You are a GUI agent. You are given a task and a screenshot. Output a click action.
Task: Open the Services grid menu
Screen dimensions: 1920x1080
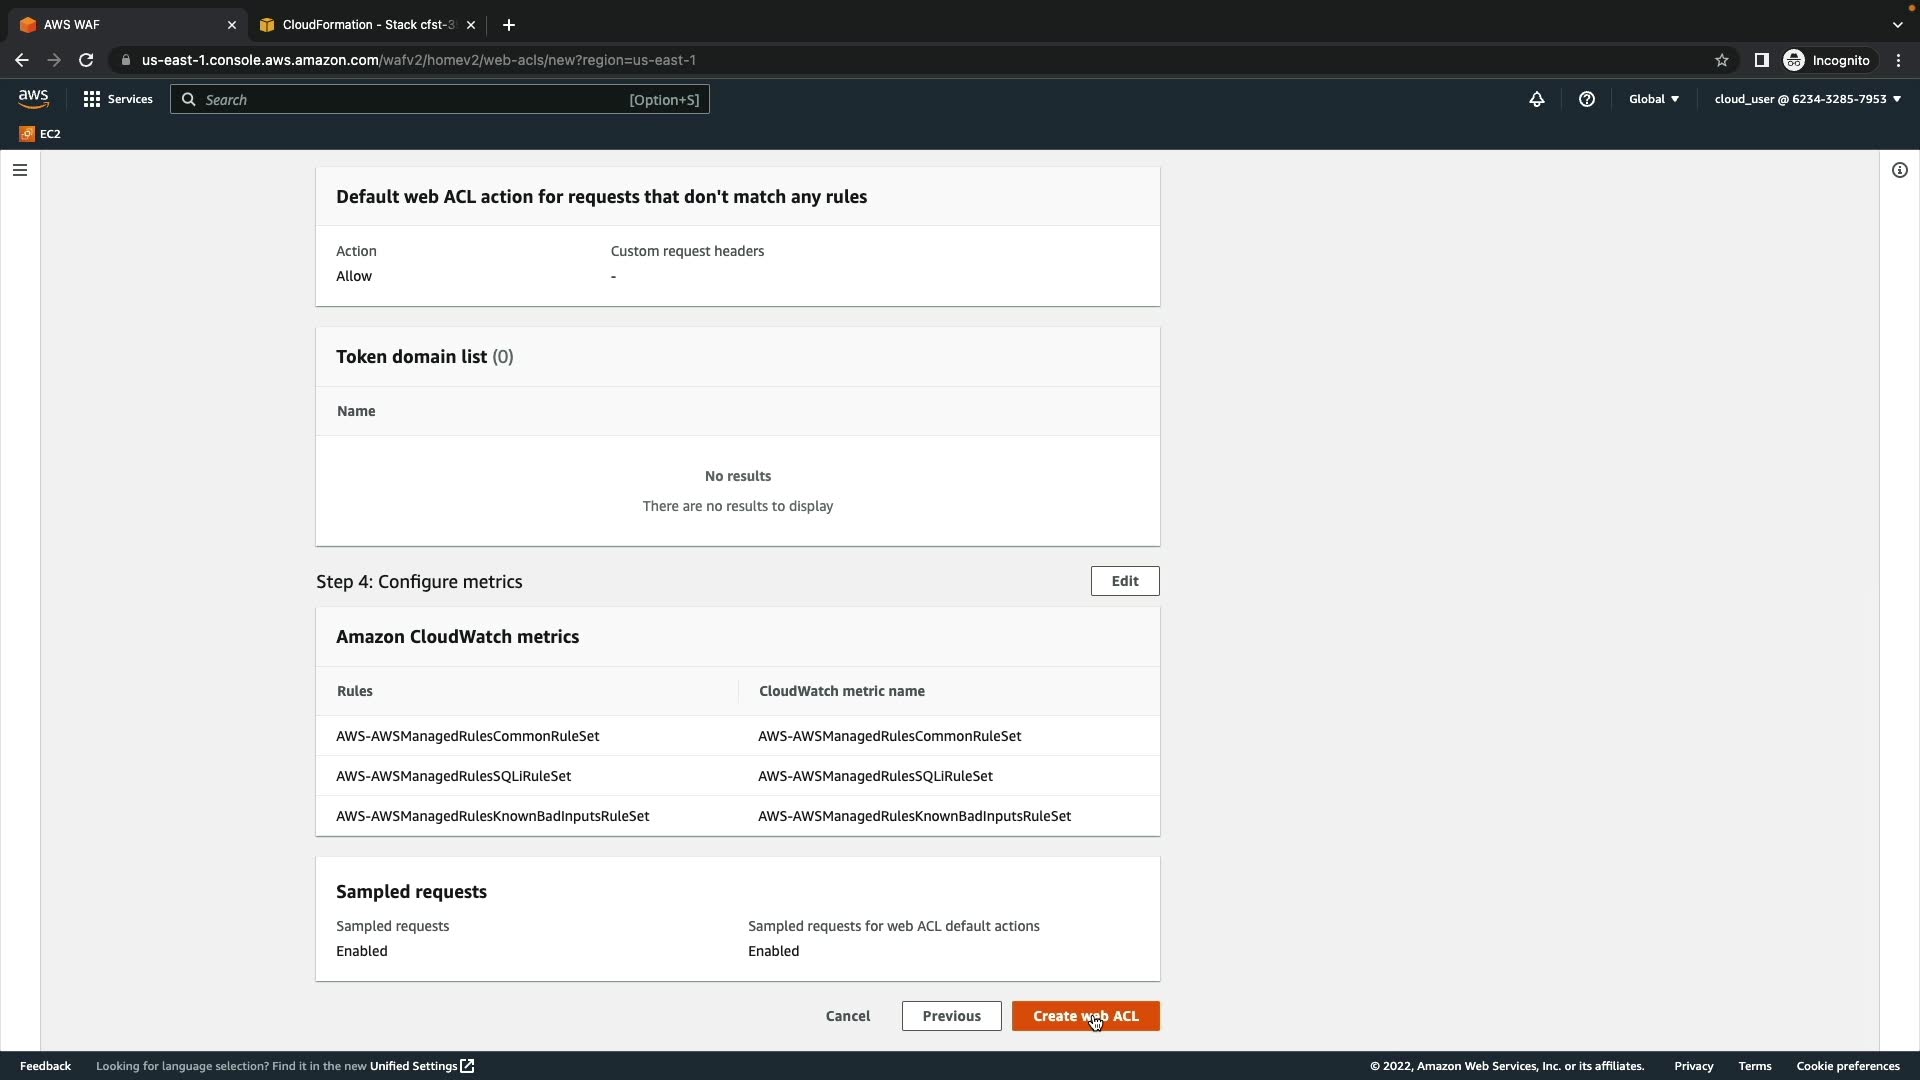point(118,99)
